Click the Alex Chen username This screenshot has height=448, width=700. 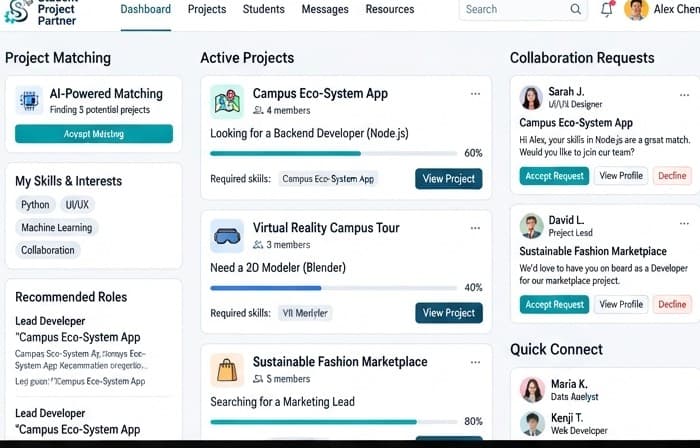click(x=676, y=9)
